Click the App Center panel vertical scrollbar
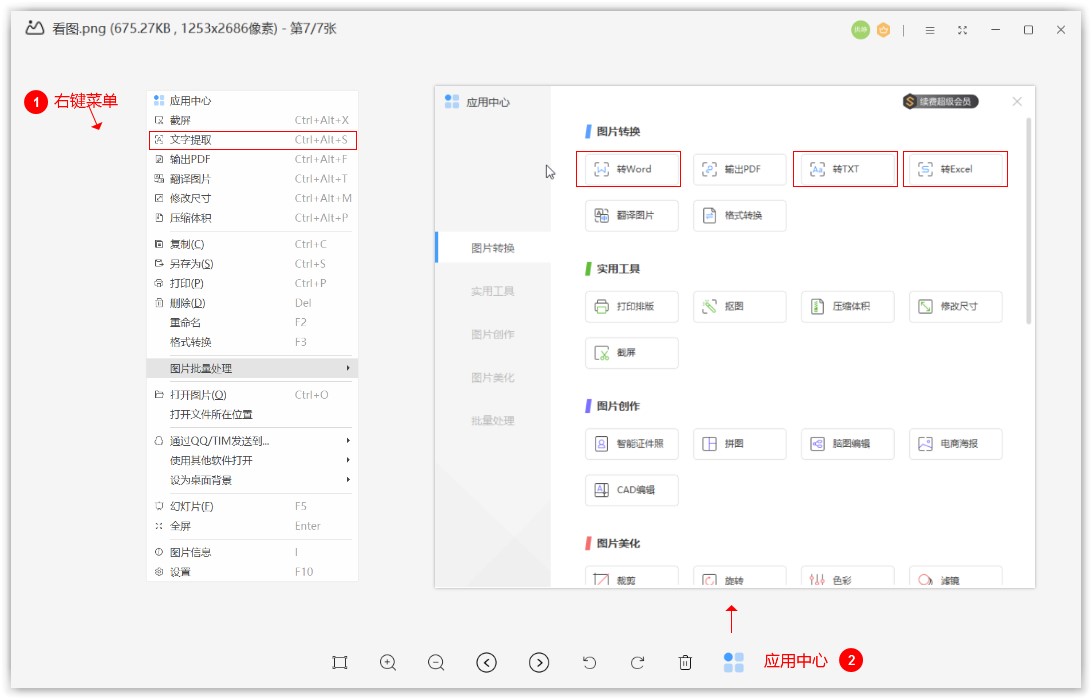 (1028, 220)
